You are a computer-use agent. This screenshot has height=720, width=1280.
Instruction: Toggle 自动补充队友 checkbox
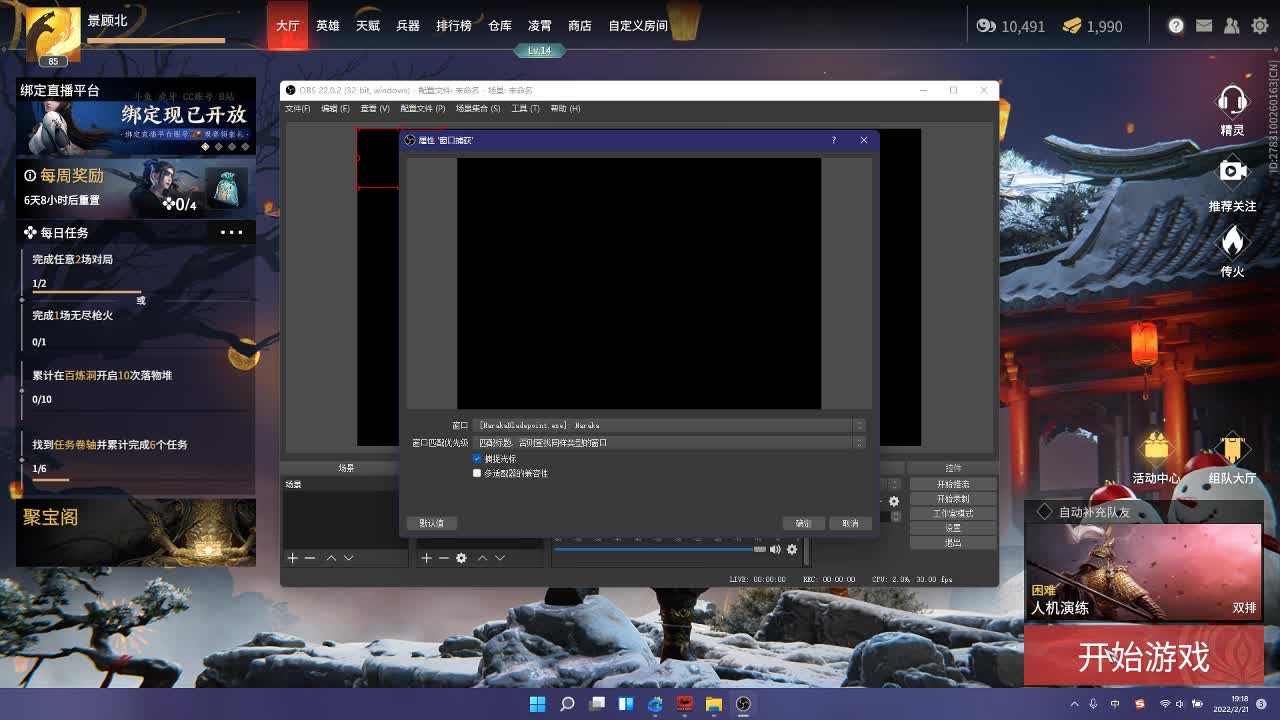click(1044, 511)
